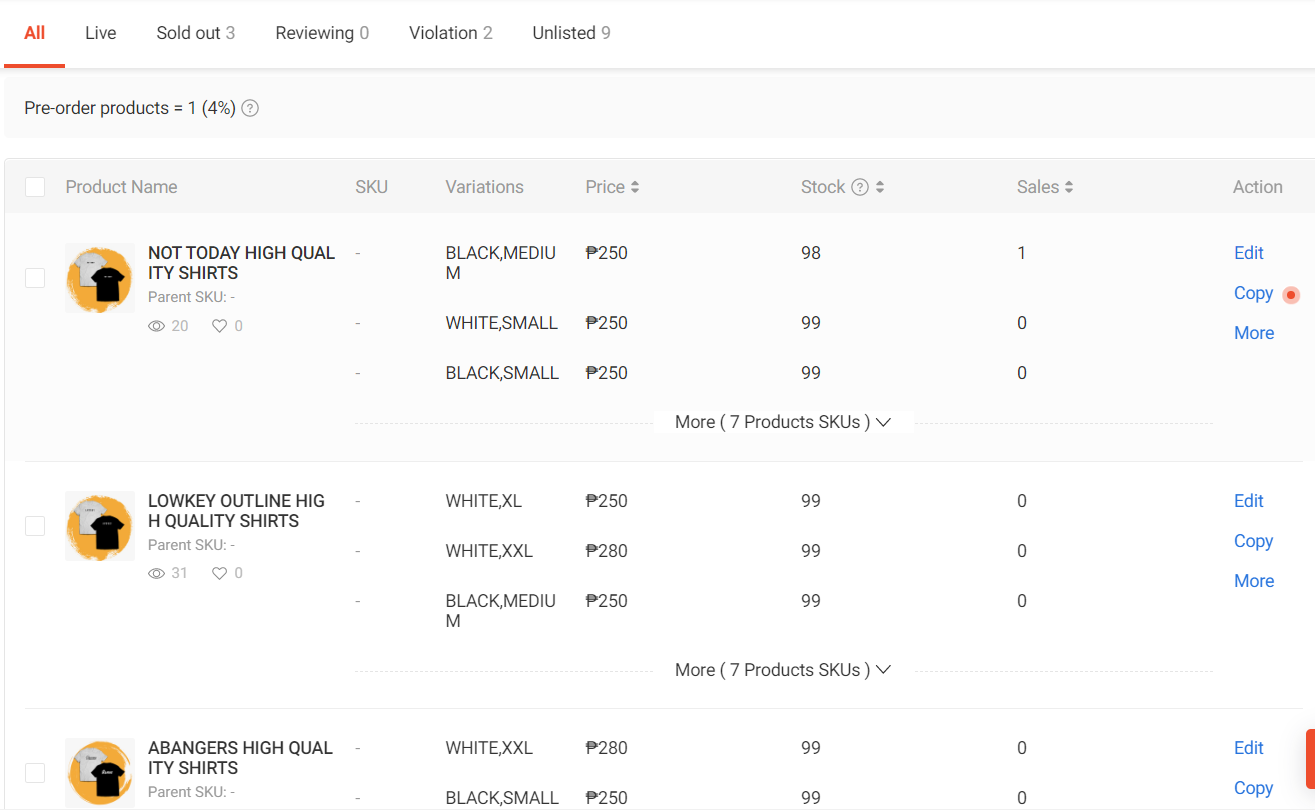
Task: Toggle the select-all checkbox in table header
Action: click(35, 187)
